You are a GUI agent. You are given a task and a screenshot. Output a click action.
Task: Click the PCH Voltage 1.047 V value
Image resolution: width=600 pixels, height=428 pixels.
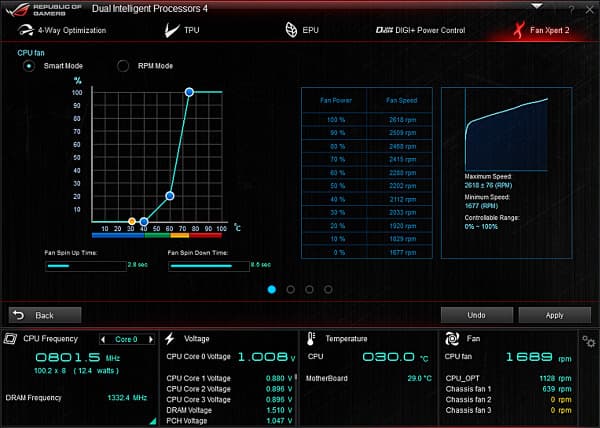(x=279, y=421)
